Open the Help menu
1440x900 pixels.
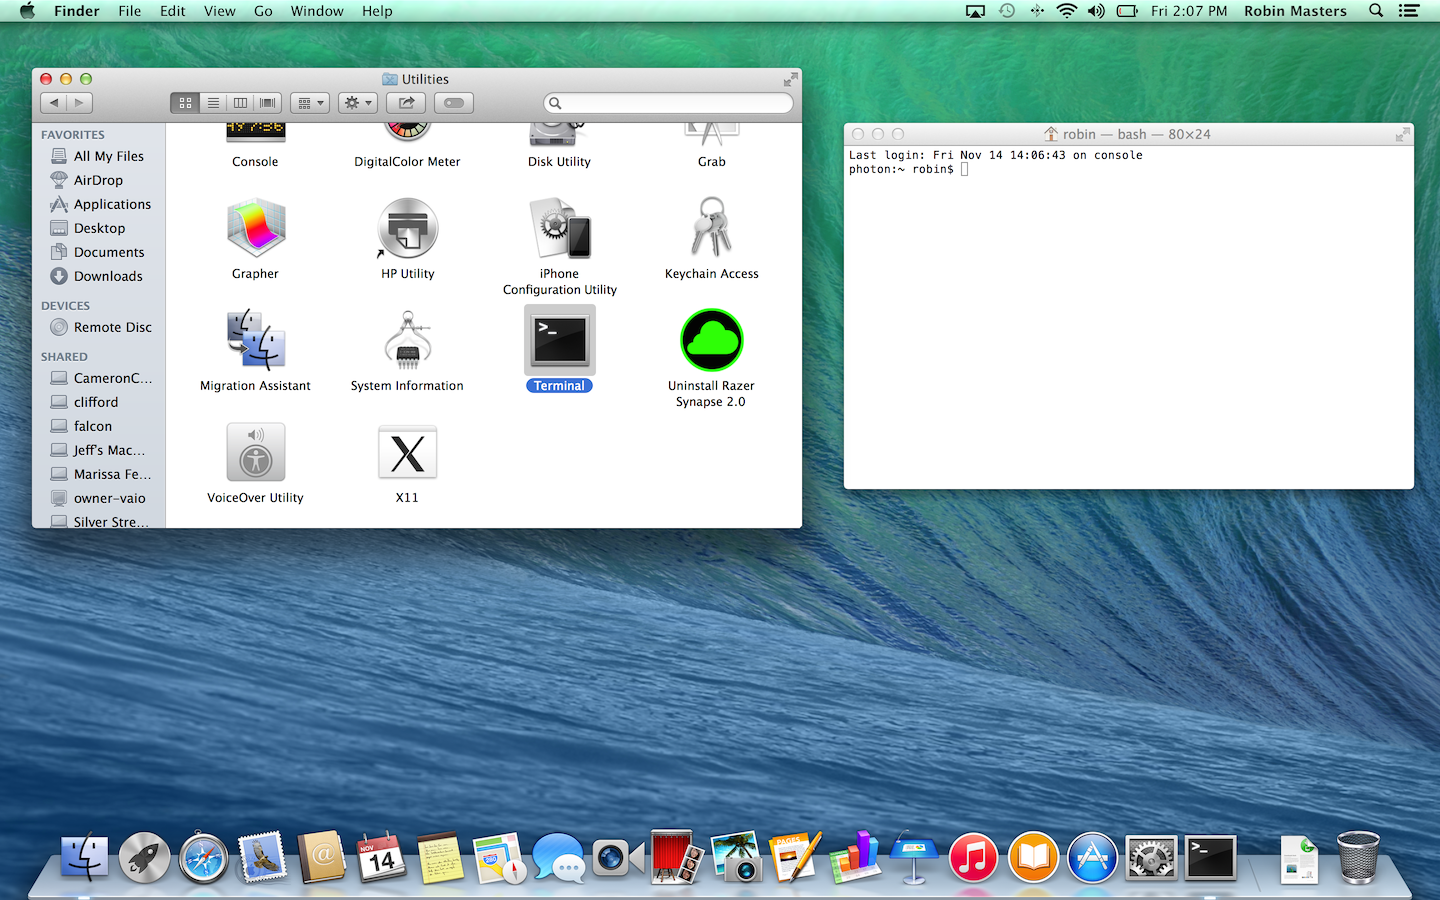[x=377, y=11]
